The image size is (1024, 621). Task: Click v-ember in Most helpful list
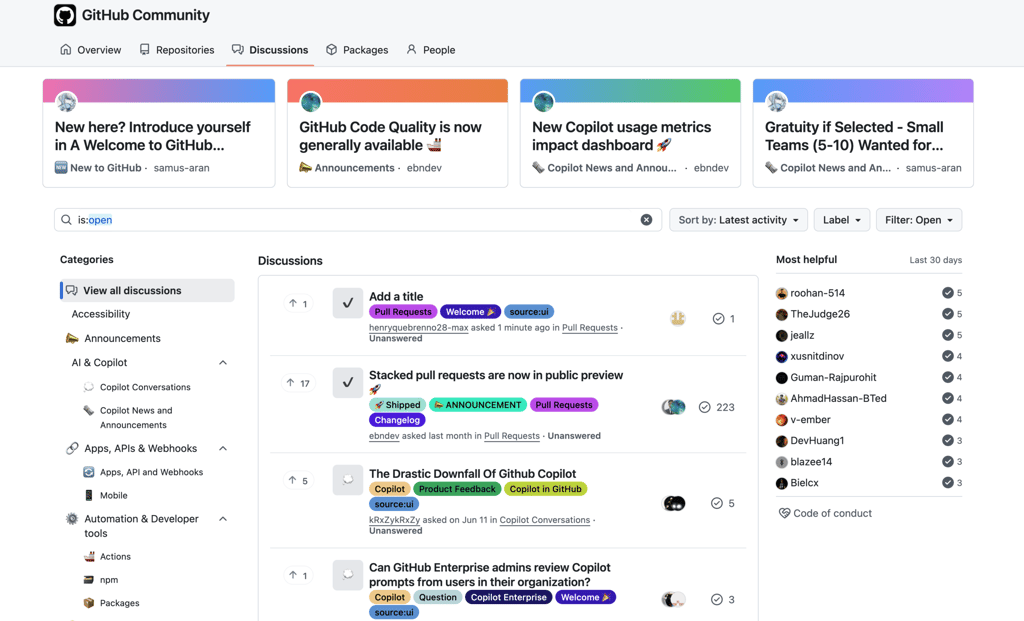[x=810, y=420]
